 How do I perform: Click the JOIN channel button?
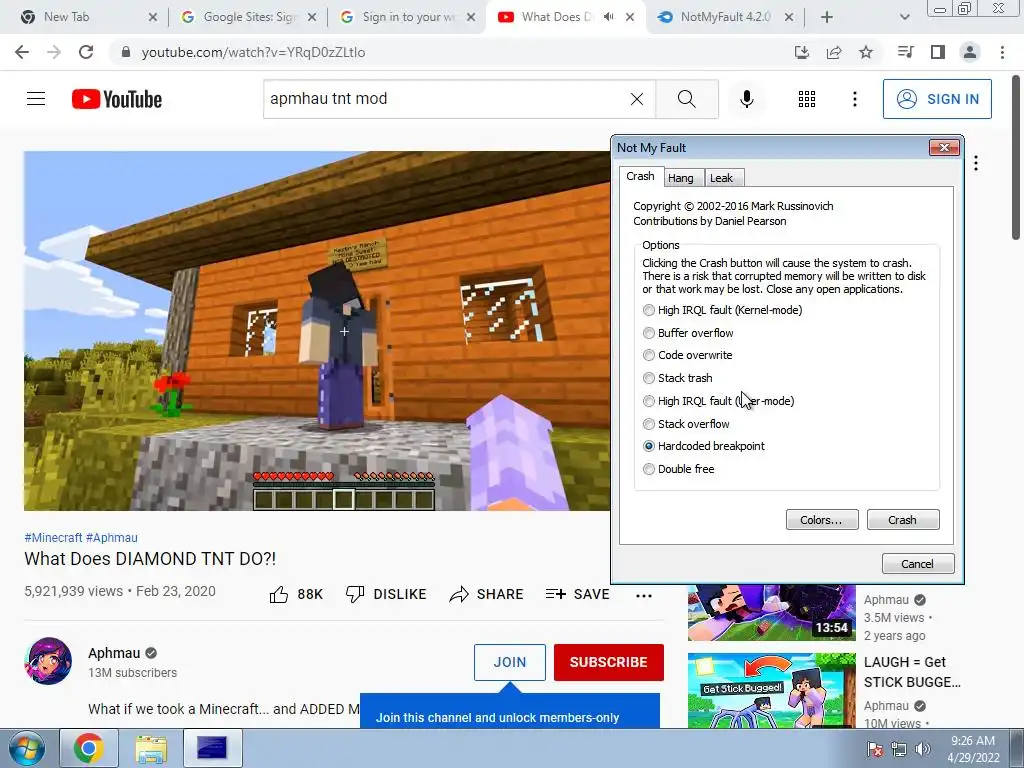pos(509,662)
